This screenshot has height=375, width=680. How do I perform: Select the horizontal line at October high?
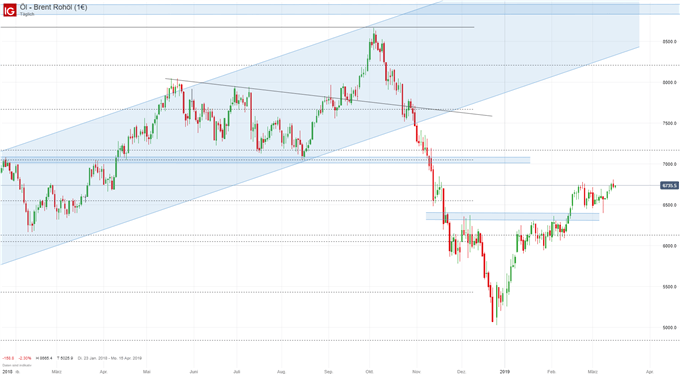coord(237,27)
